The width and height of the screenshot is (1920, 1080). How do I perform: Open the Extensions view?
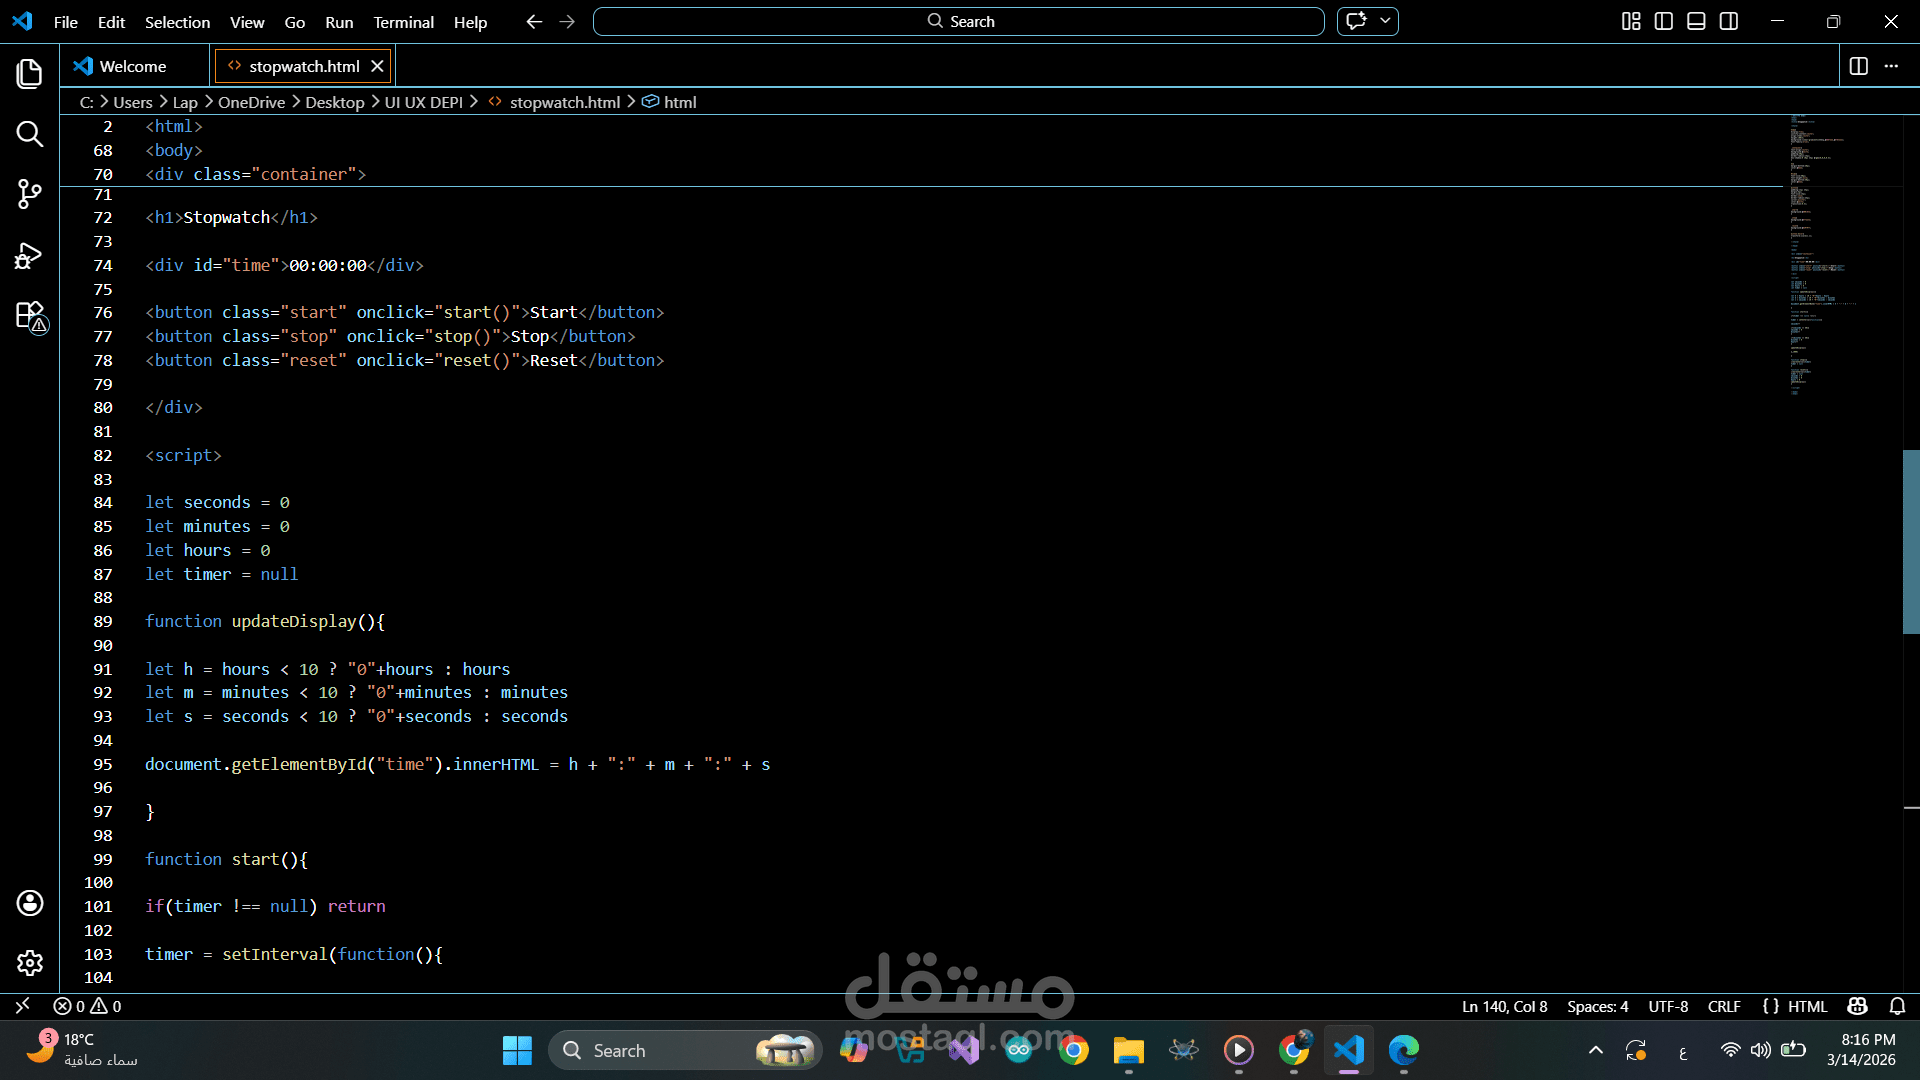[29, 316]
